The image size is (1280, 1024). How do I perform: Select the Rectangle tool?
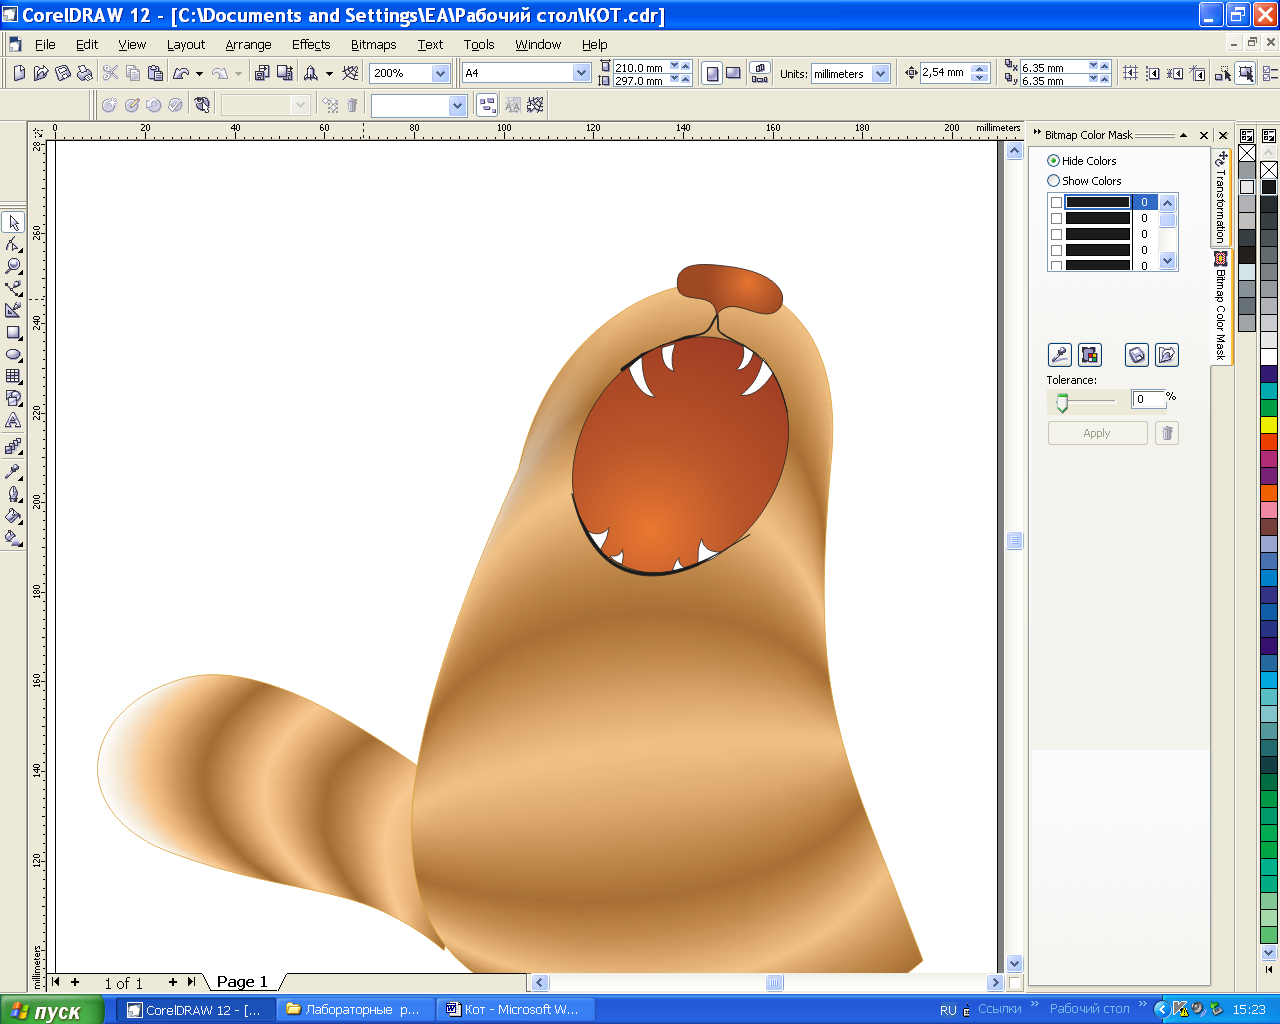[x=13, y=333]
